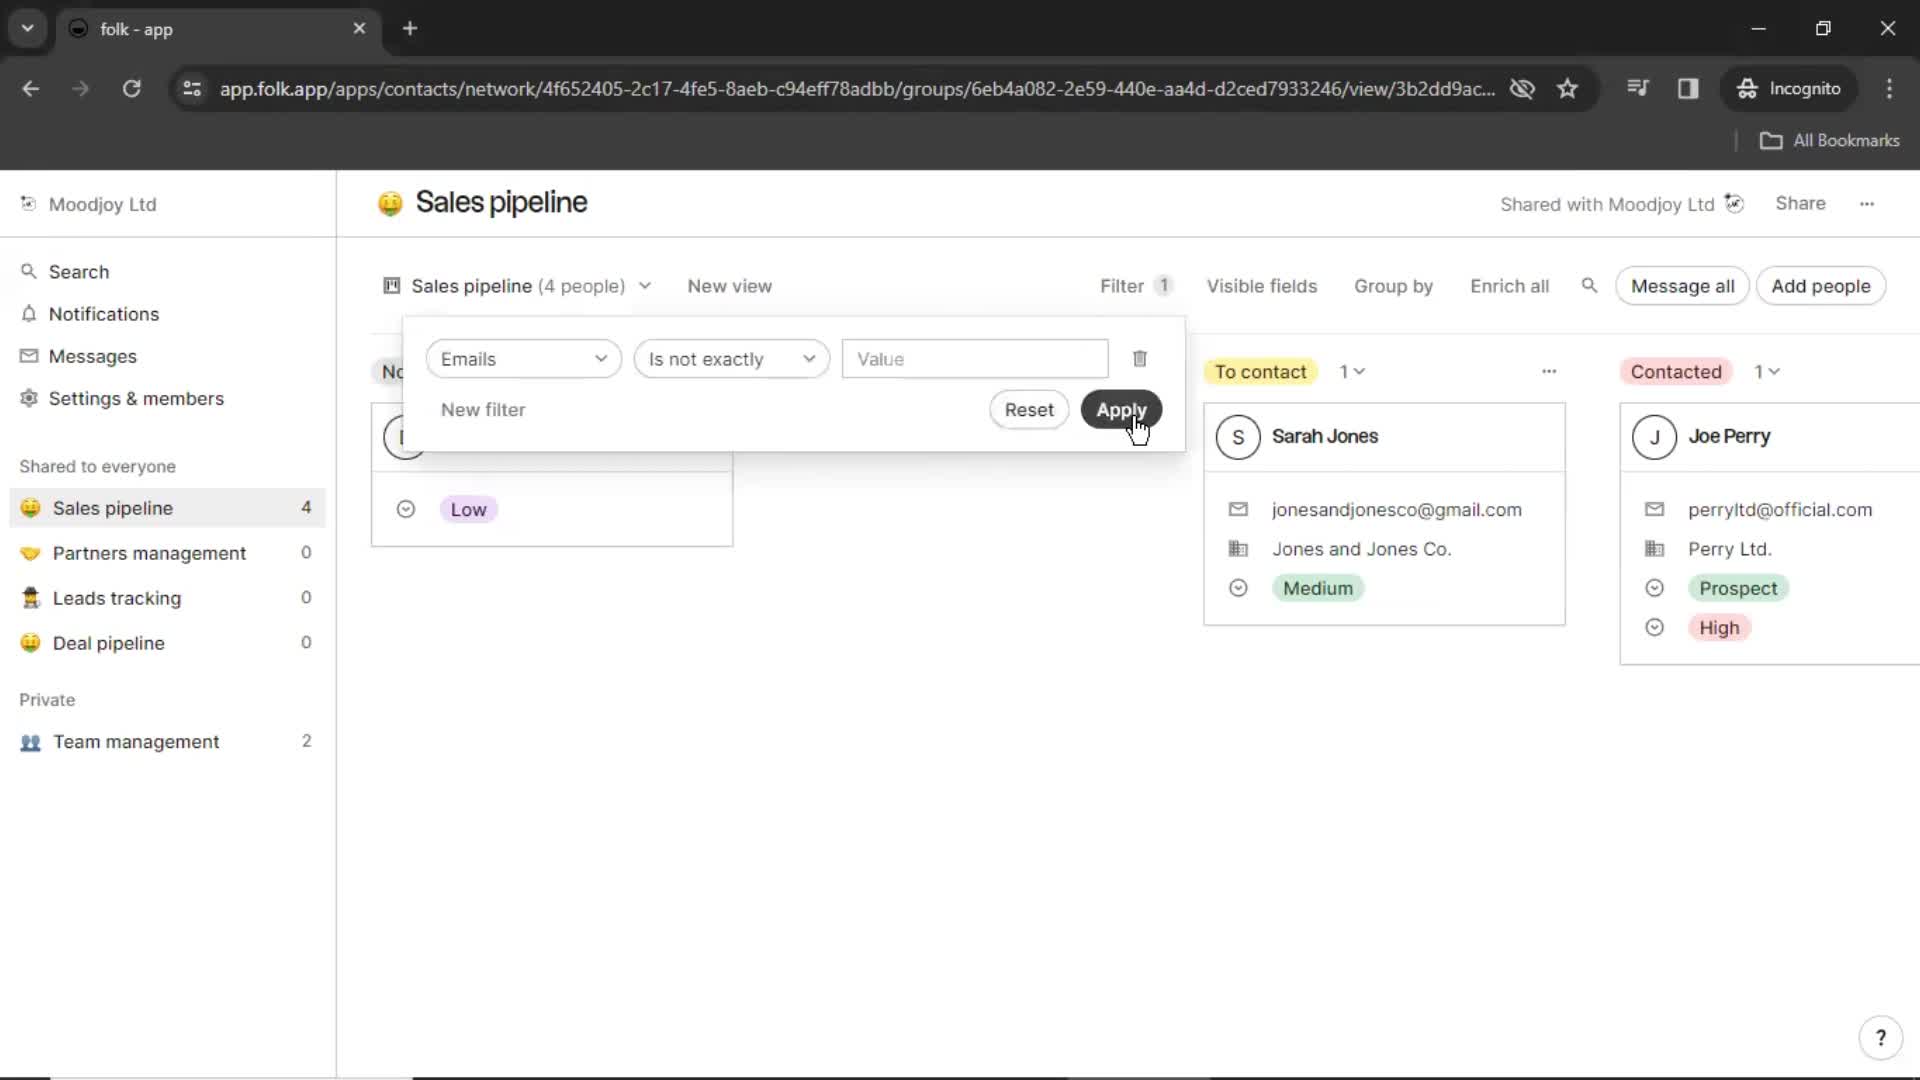The image size is (1920, 1080).
Task: Reload the page in browser
Action: click(131, 89)
